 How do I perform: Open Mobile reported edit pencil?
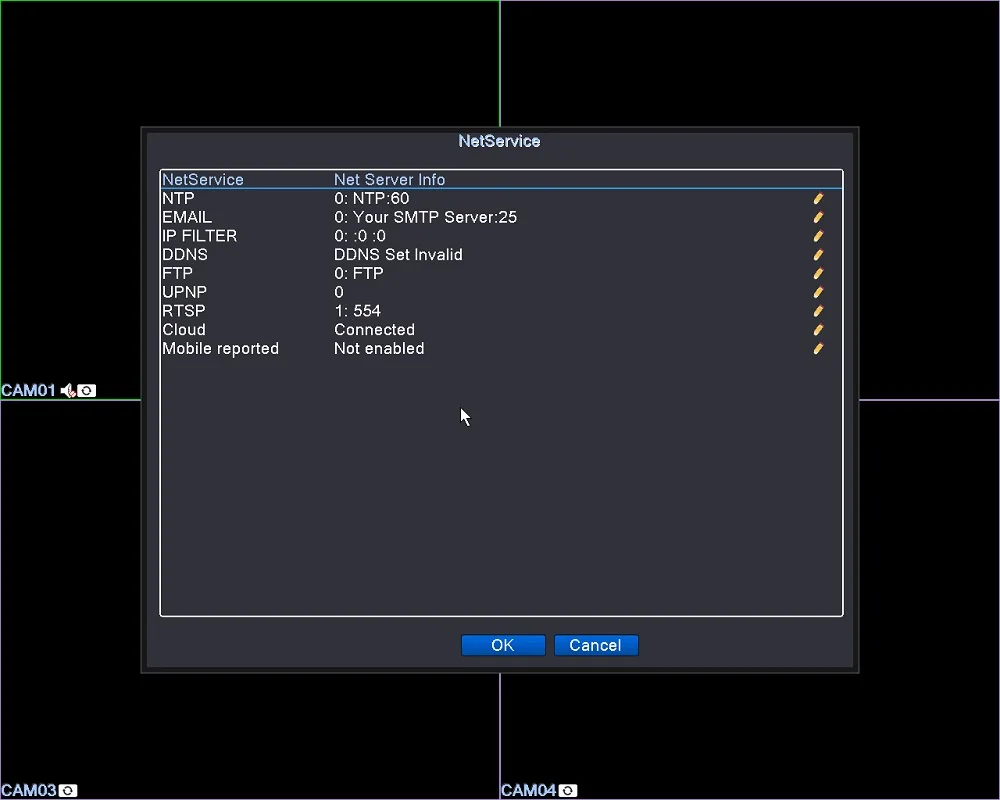pos(818,348)
